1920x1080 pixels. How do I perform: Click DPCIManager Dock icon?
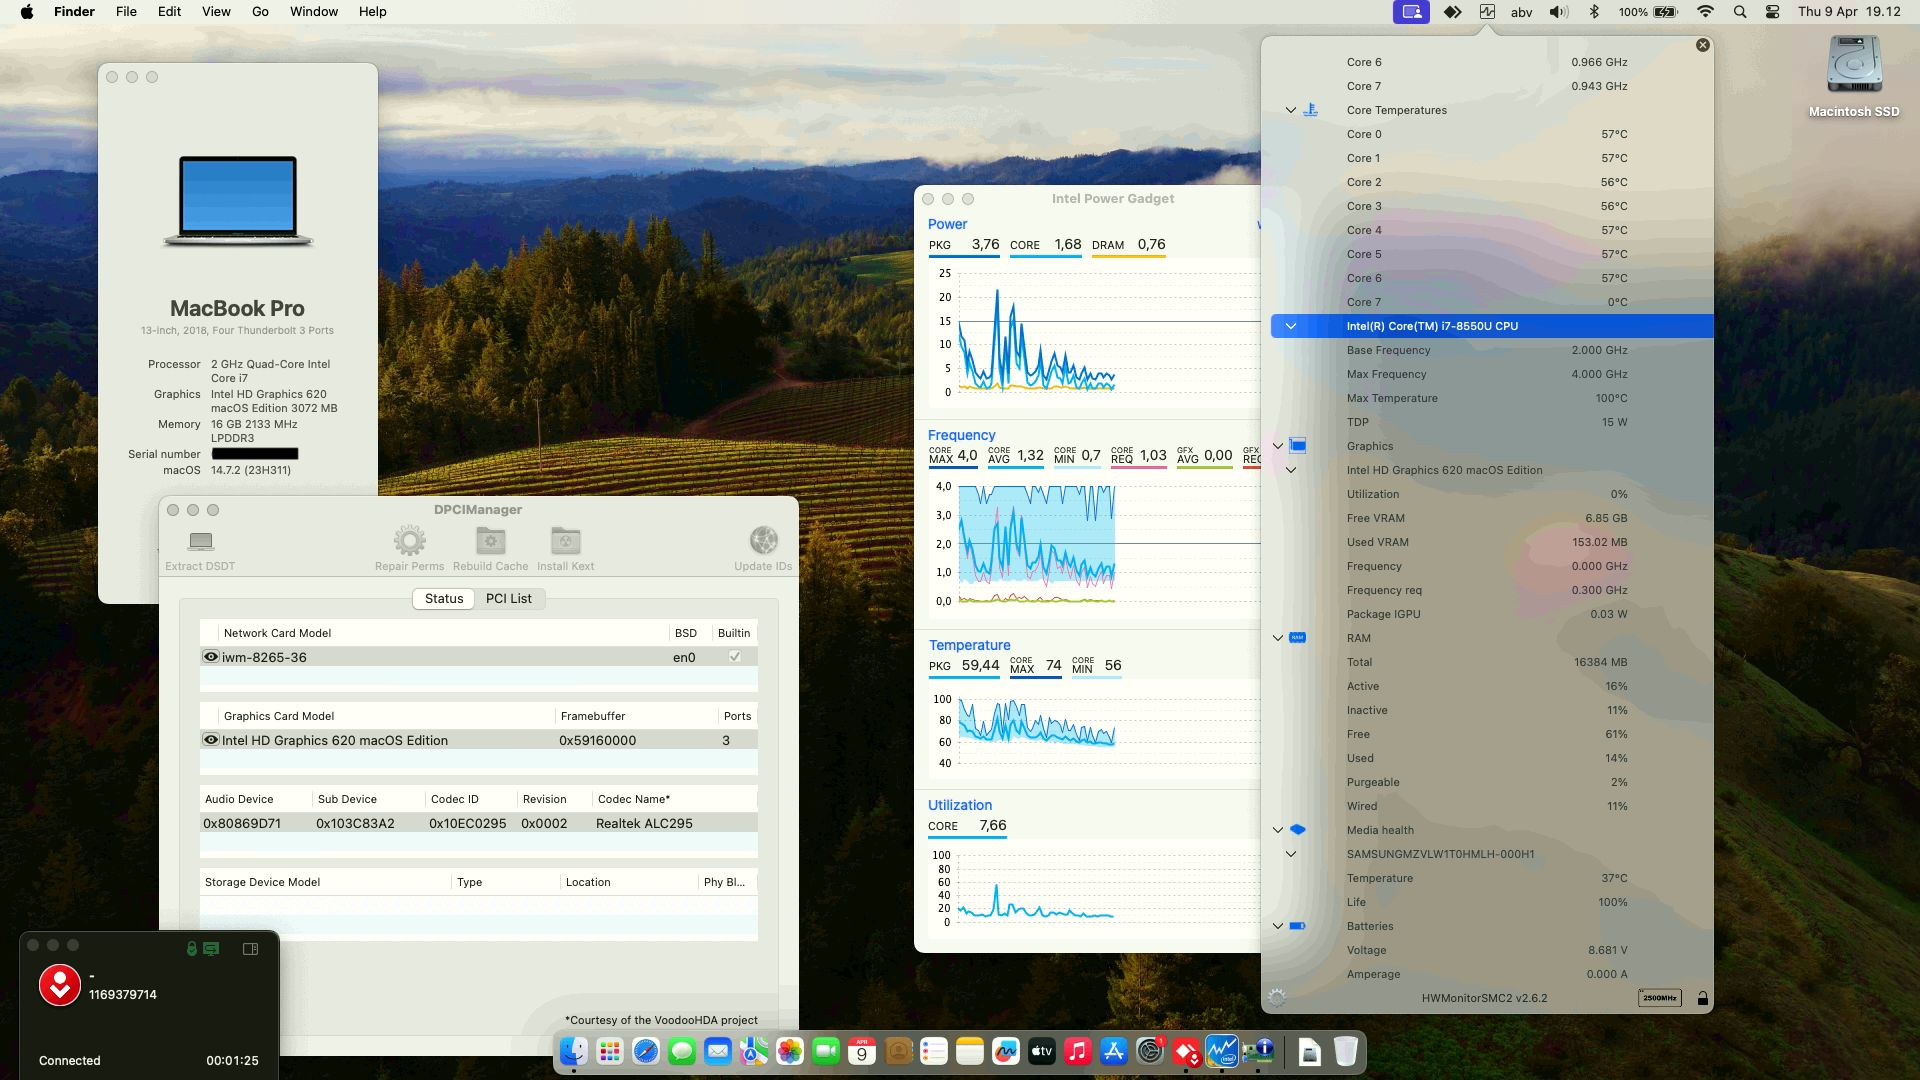coord(1258,1051)
